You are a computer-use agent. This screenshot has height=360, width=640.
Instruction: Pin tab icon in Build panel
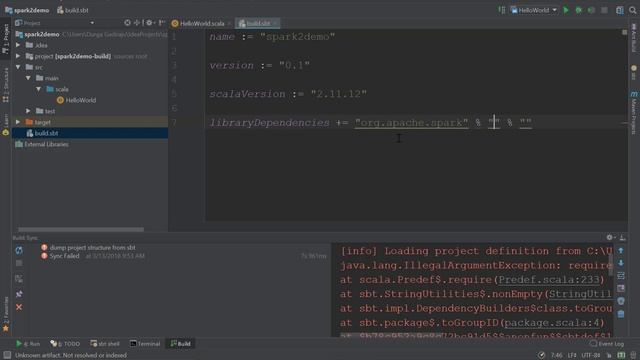pyautogui.click(x=19, y=294)
